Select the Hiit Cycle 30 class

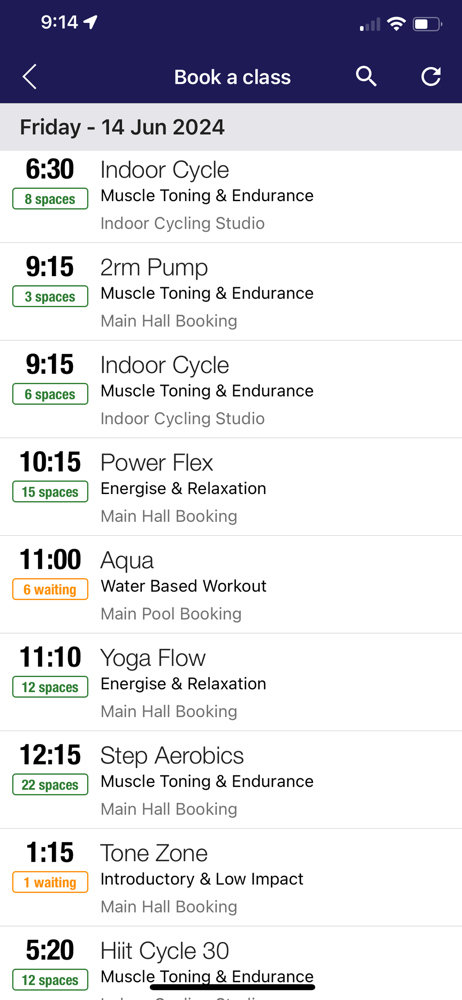231,964
